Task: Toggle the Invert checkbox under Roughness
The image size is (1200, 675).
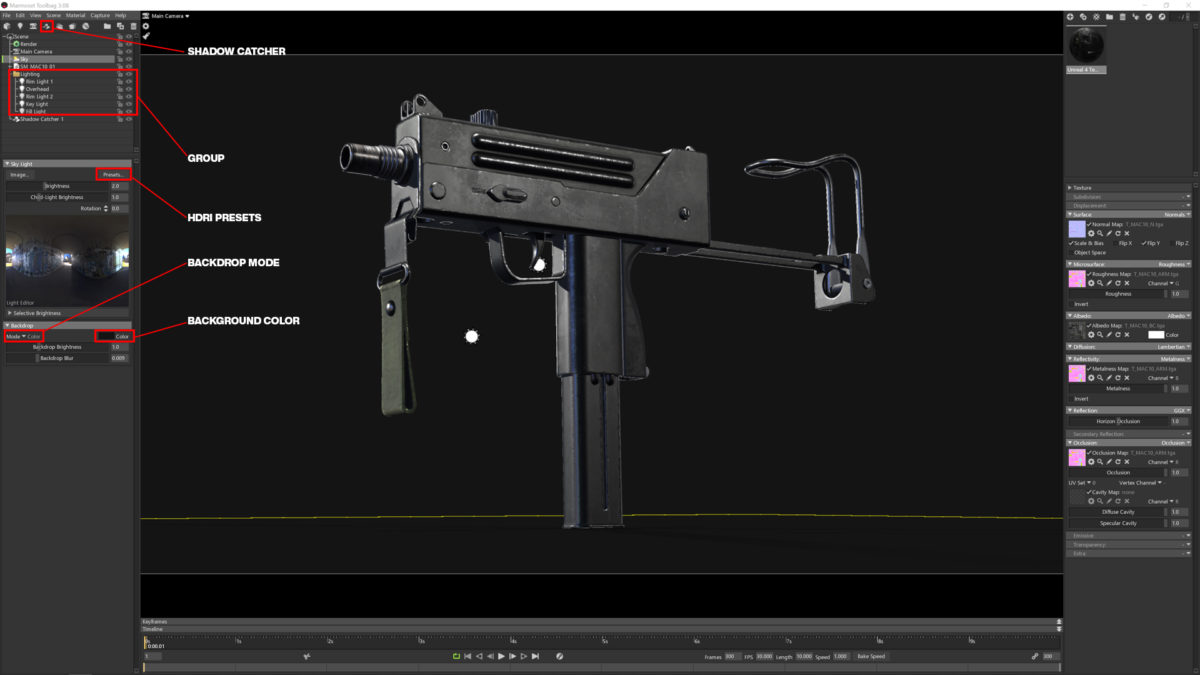Action: pyautogui.click(x=1072, y=304)
